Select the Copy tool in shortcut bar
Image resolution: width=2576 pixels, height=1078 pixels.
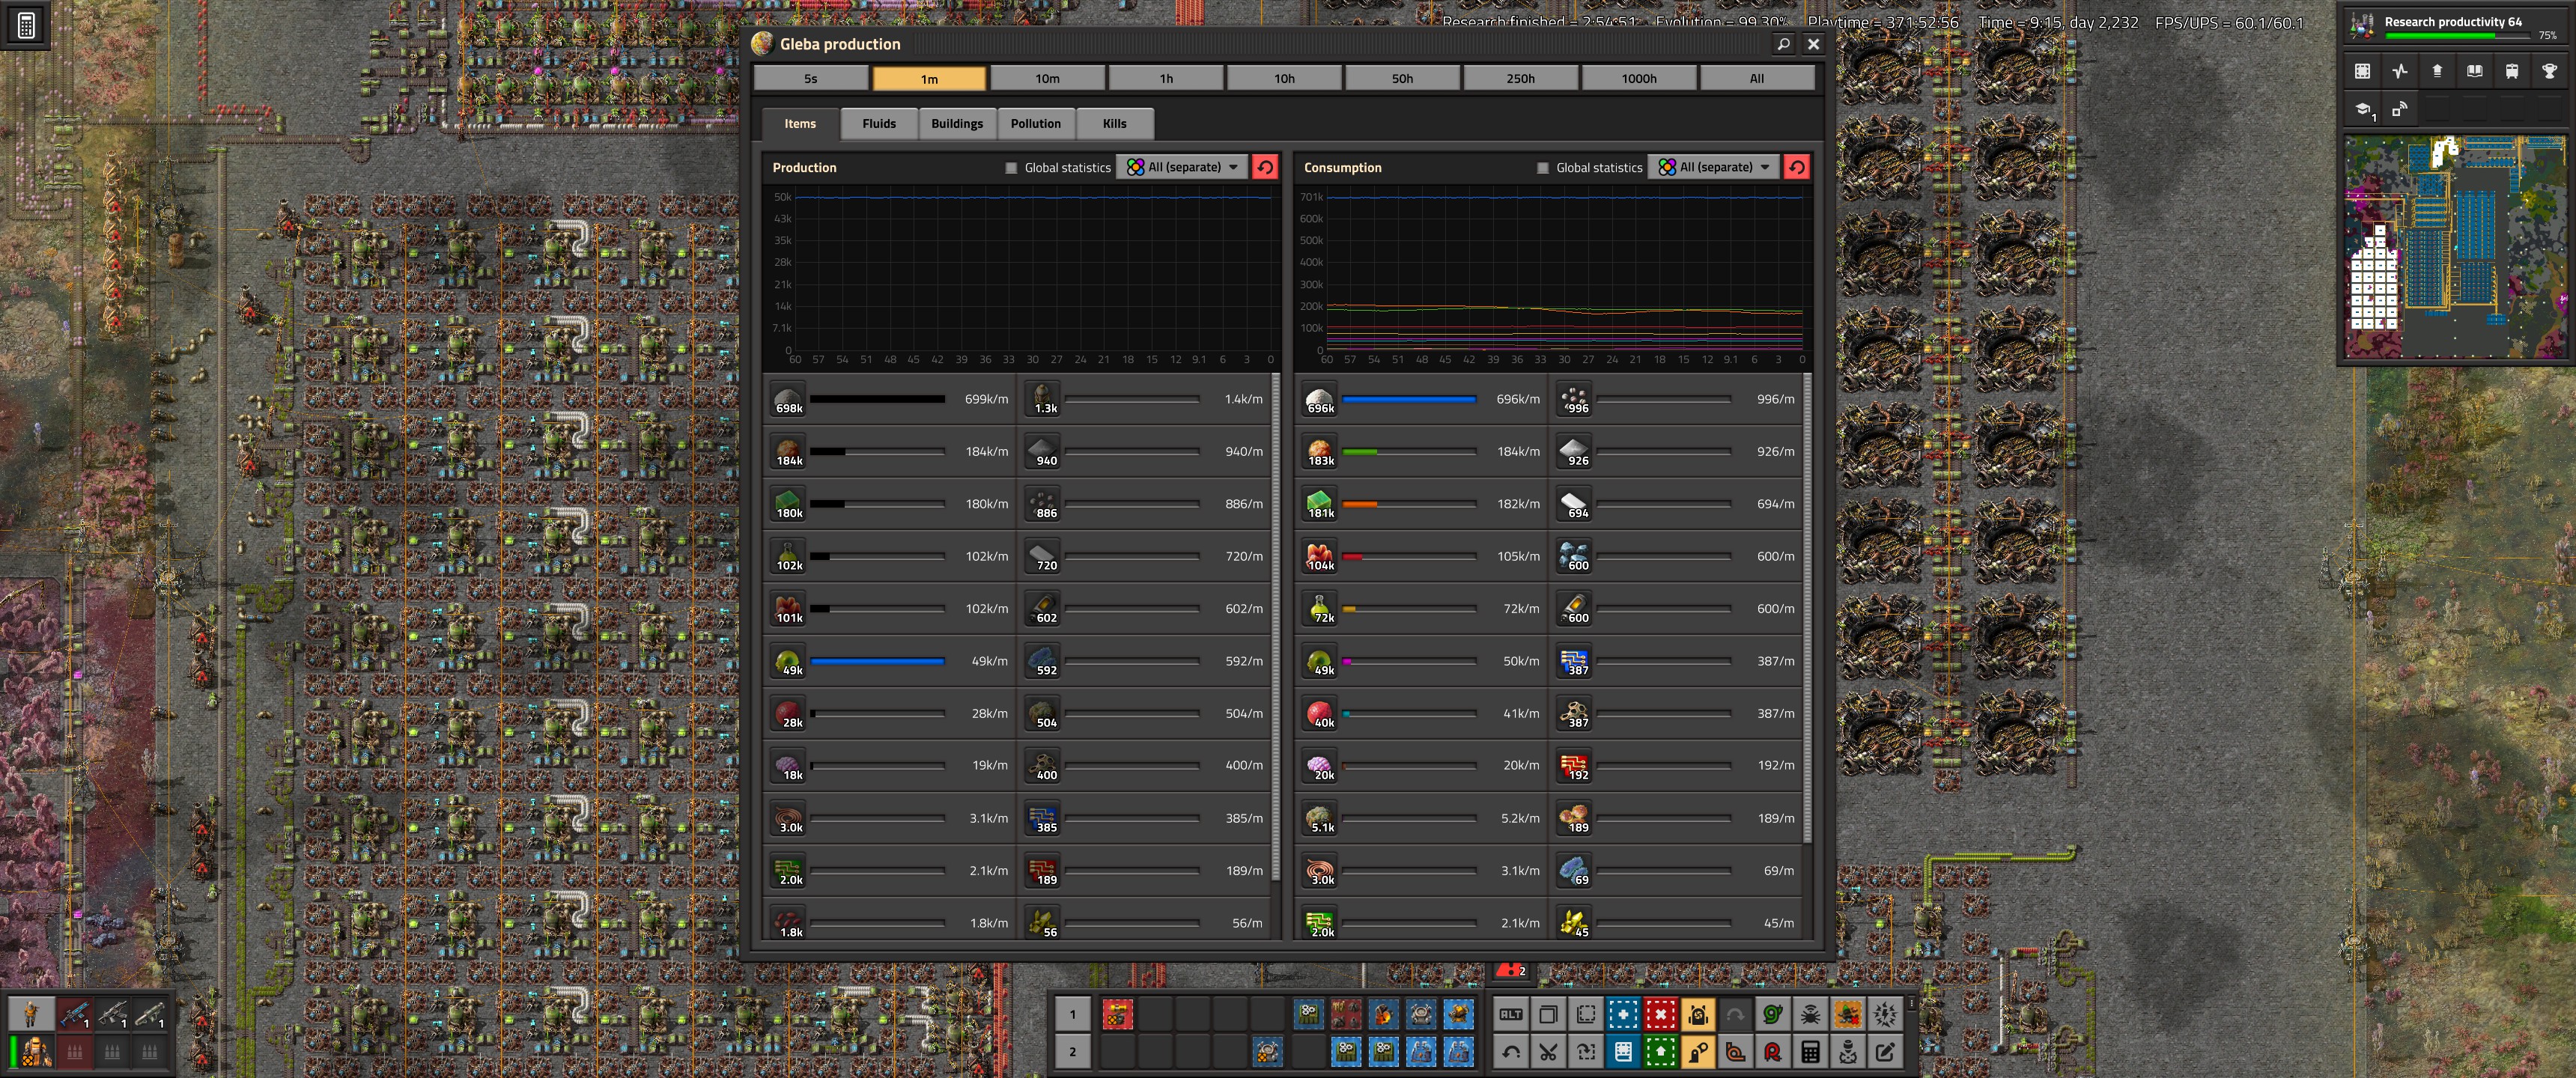point(1548,1014)
